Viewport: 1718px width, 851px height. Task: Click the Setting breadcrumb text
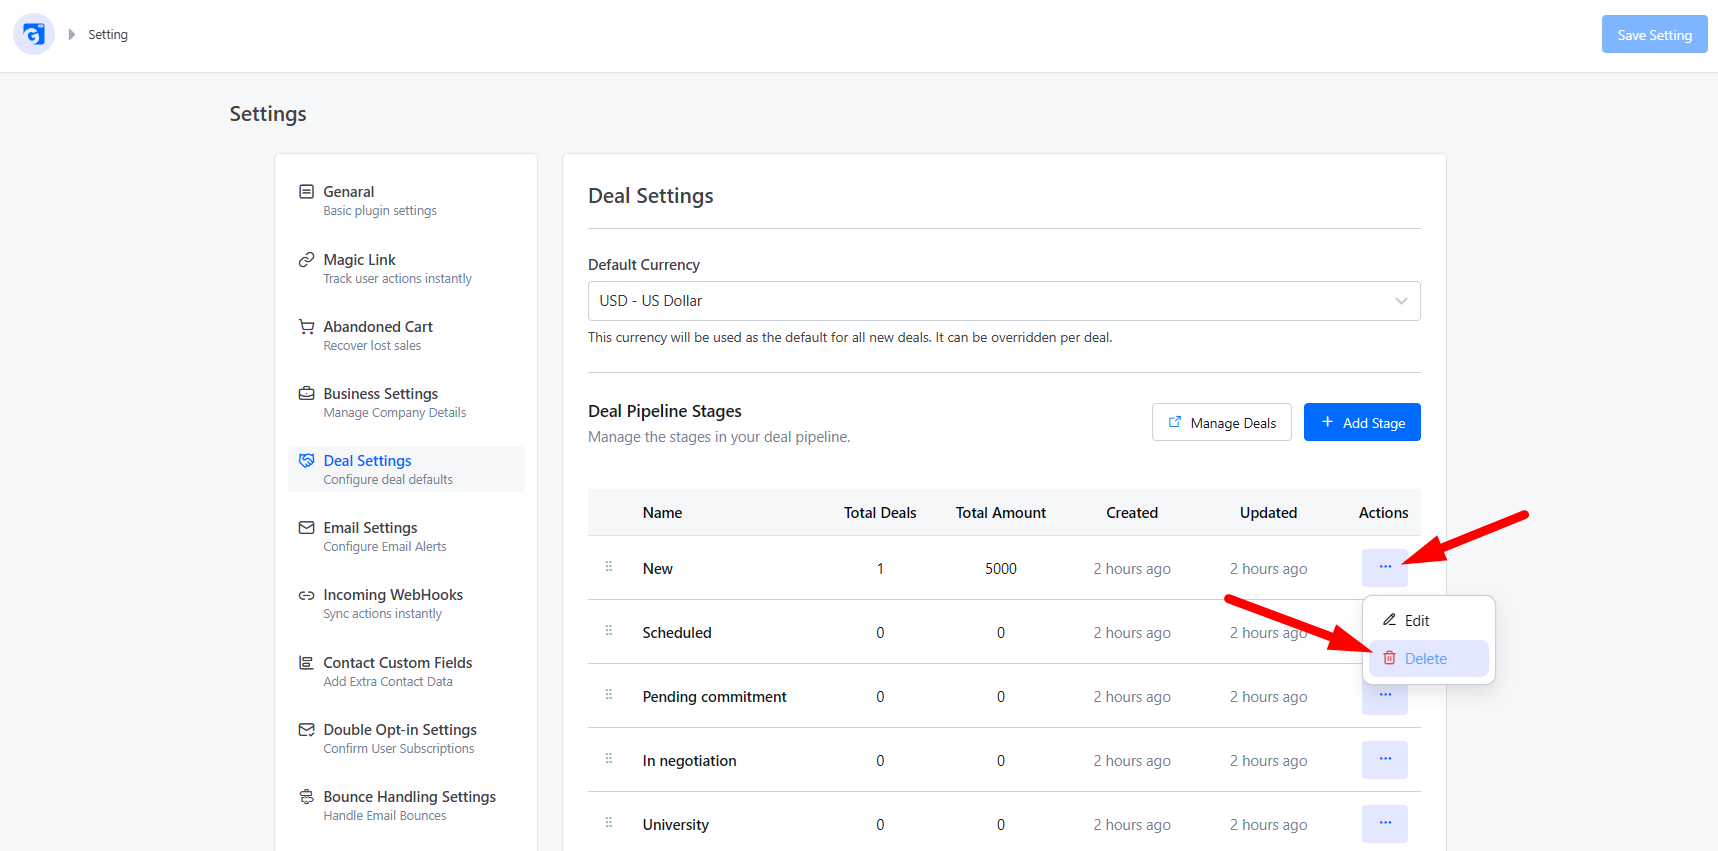[x=108, y=34]
